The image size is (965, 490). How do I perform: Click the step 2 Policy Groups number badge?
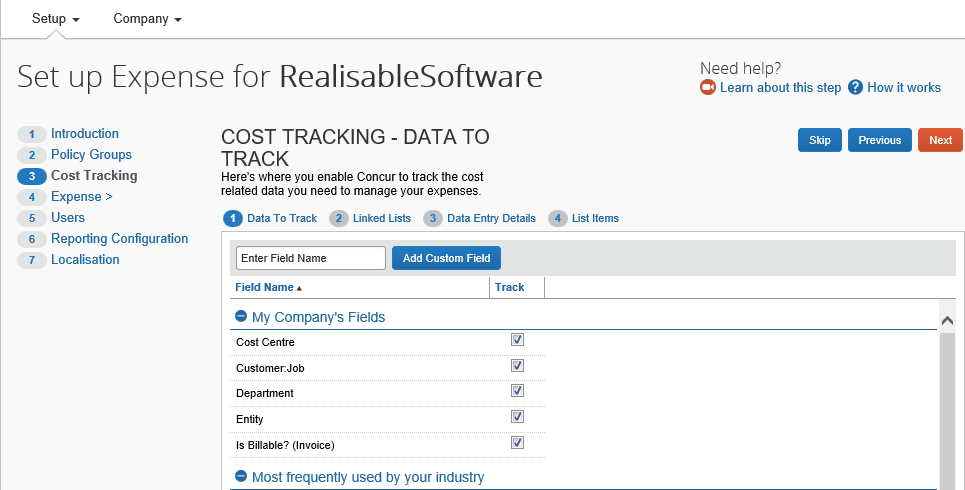tap(32, 155)
